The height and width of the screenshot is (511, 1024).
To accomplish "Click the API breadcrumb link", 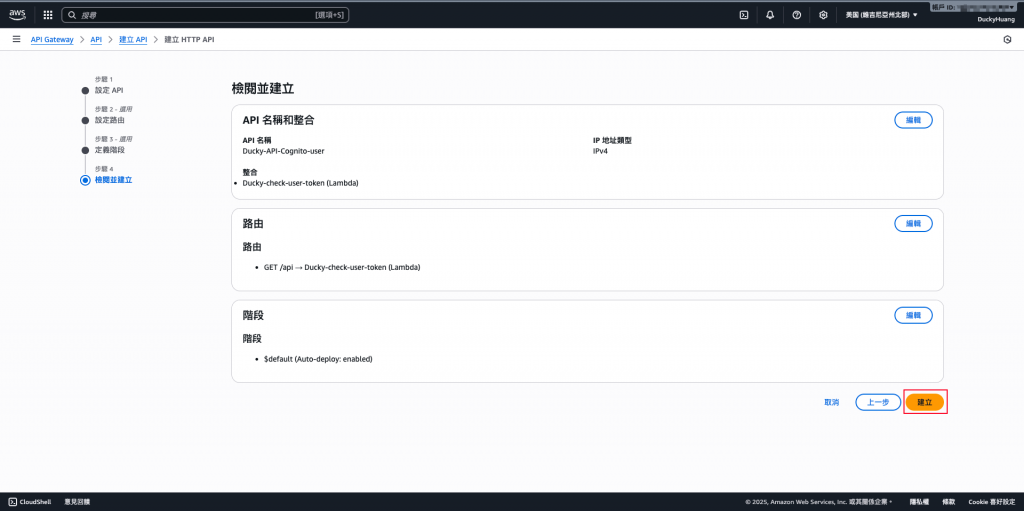I will [x=96, y=40].
